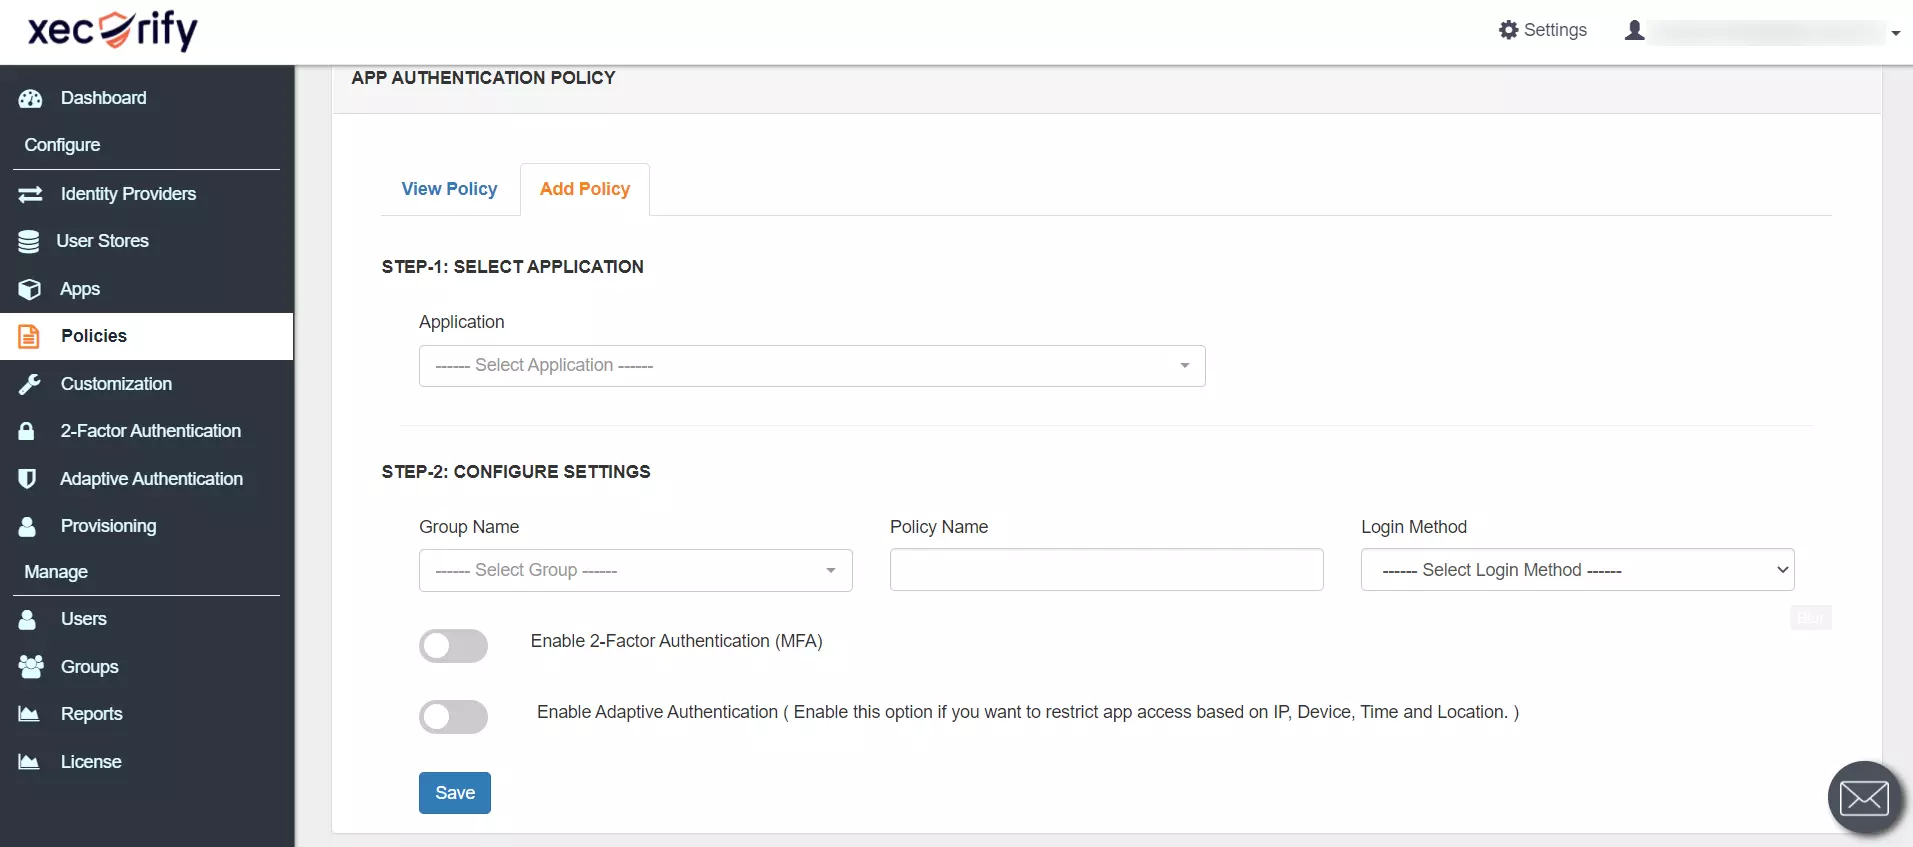Click the Save button
1913x847 pixels.
[x=455, y=793]
